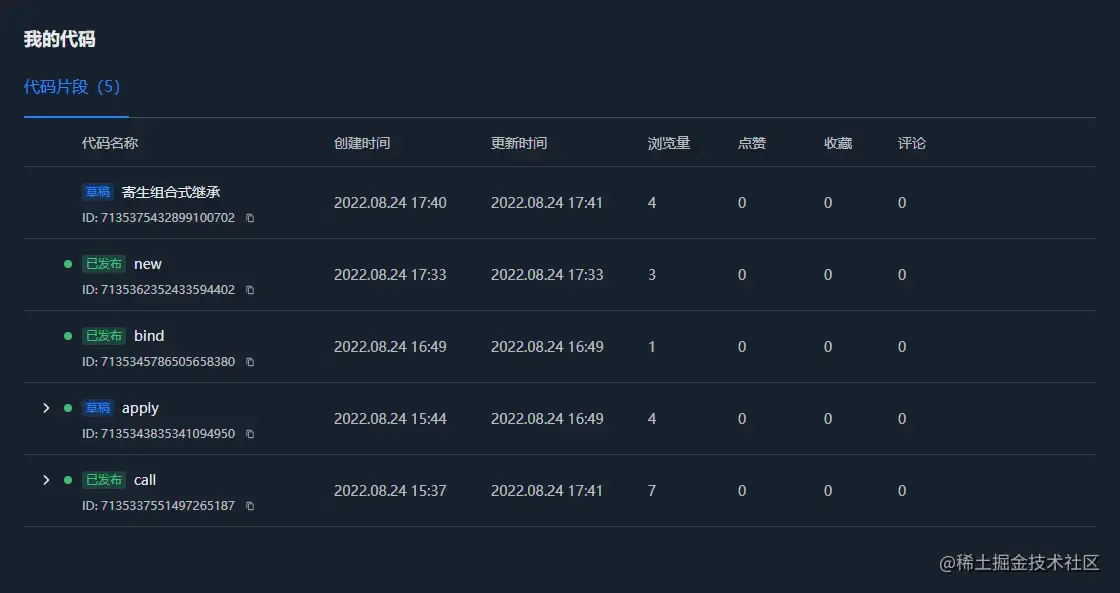Click the green status dot beside bind
The width and height of the screenshot is (1120, 593).
[x=67, y=335]
